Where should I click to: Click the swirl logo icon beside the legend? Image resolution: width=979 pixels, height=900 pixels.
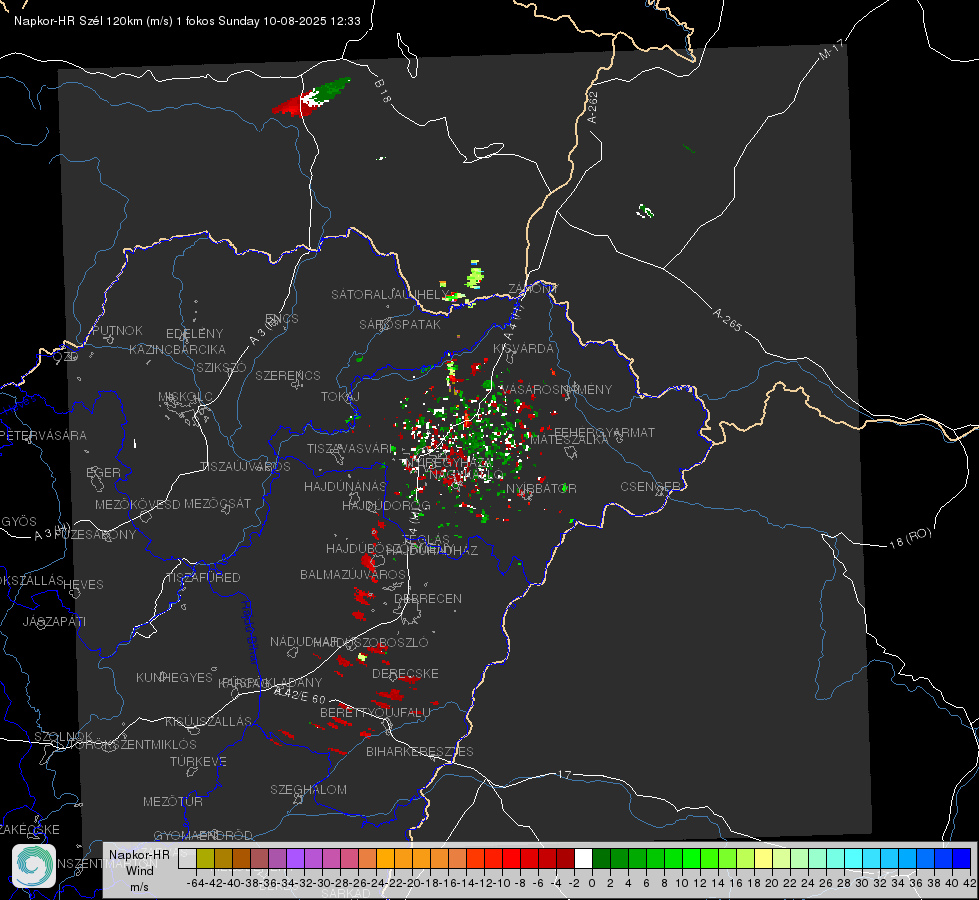(34, 866)
